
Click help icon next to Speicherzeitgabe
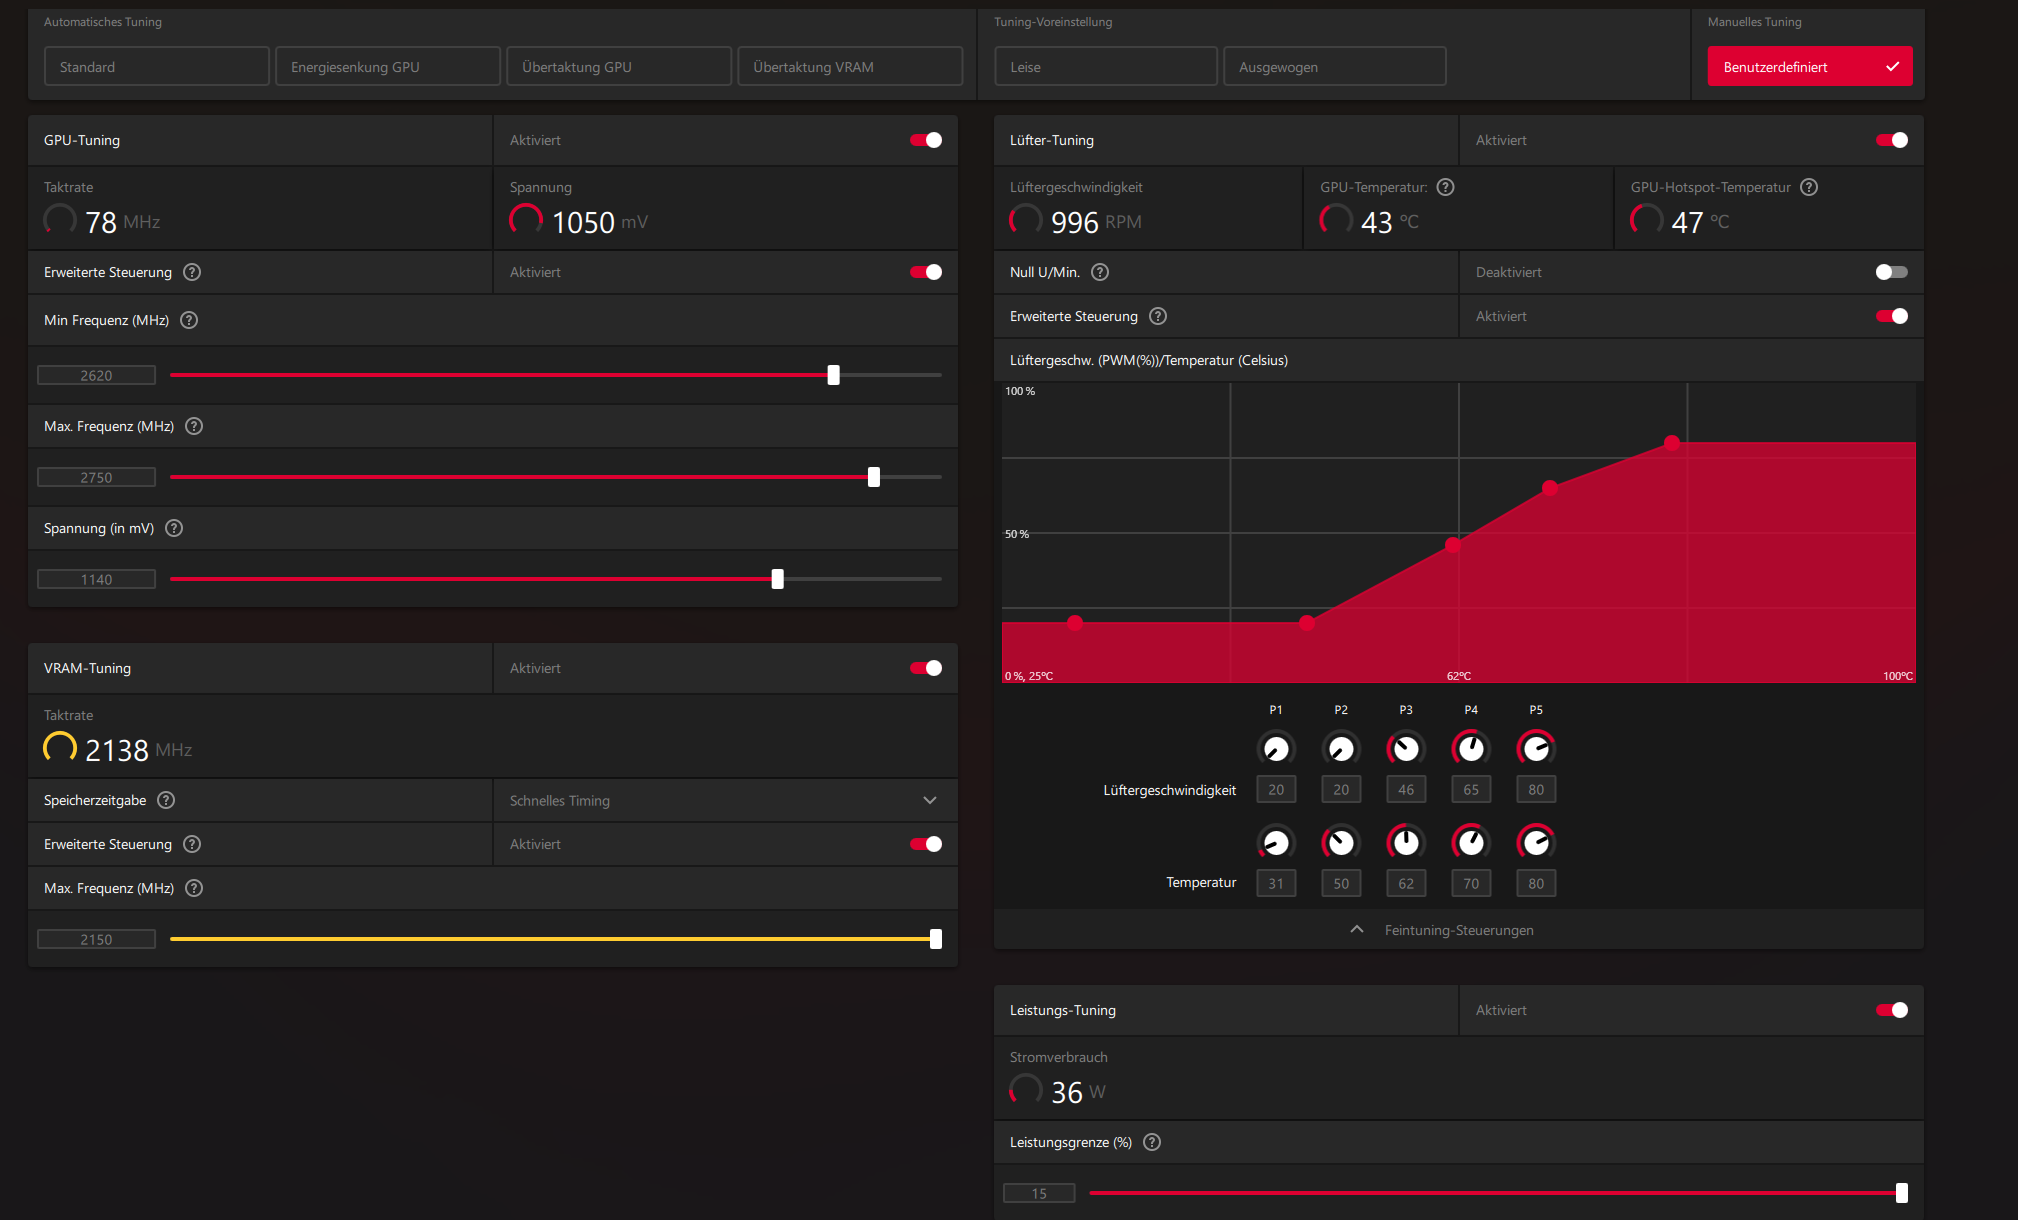[x=167, y=800]
